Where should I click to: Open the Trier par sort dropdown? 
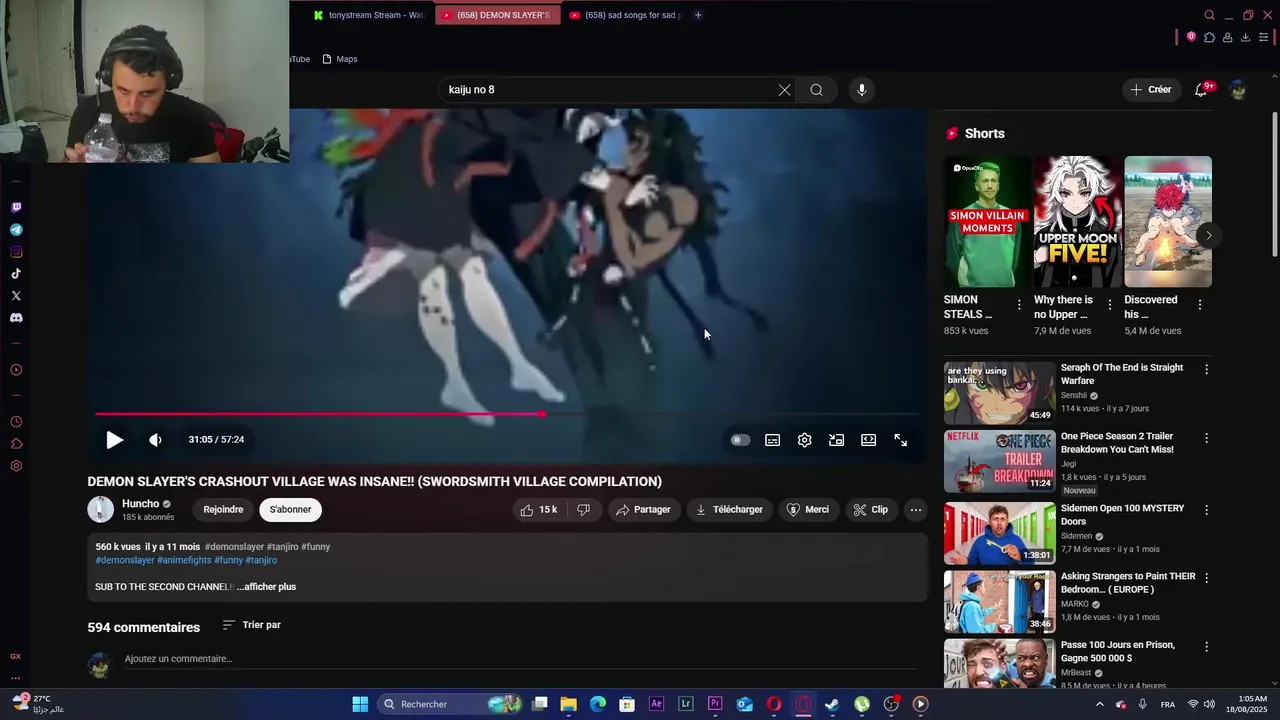click(252, 625)
